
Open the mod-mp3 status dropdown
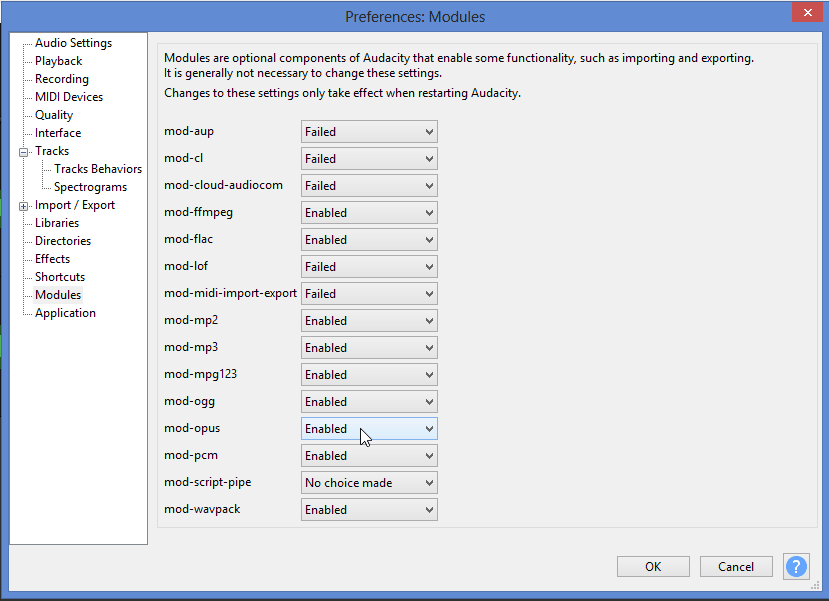click(x=369, y=347)
